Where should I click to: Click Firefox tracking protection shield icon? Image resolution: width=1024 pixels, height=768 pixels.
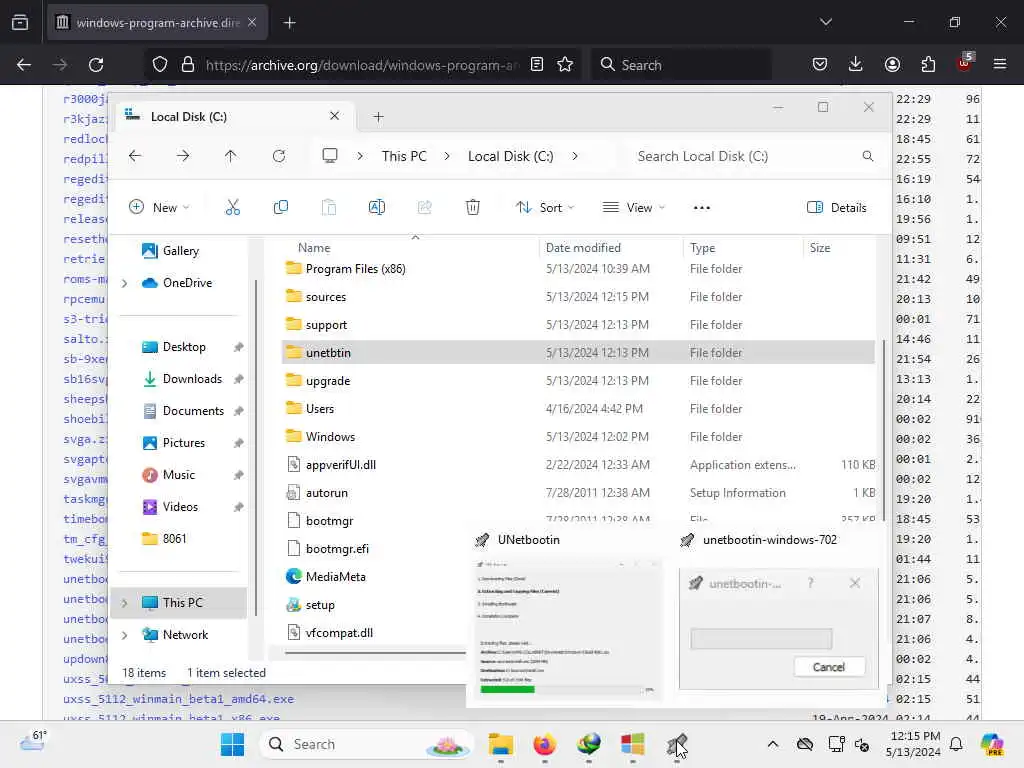160,65
